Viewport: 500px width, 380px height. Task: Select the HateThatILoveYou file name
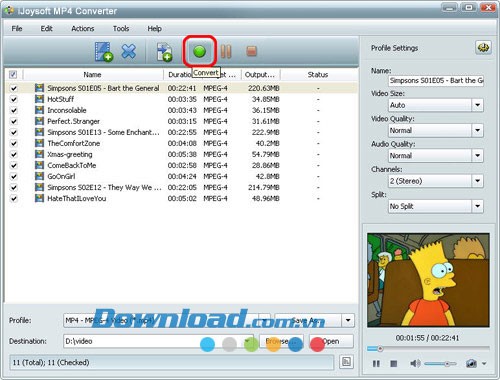pos(77,198)
